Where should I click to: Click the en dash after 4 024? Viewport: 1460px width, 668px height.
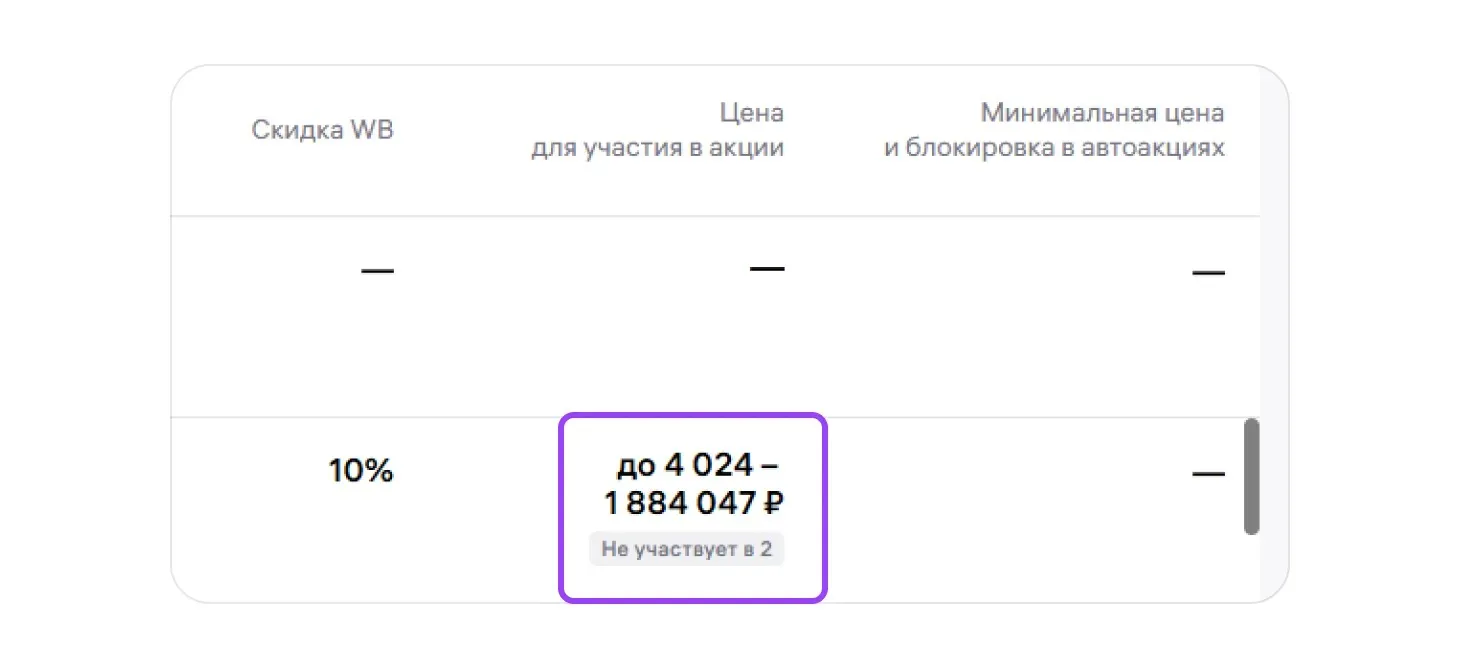[773, 466]
